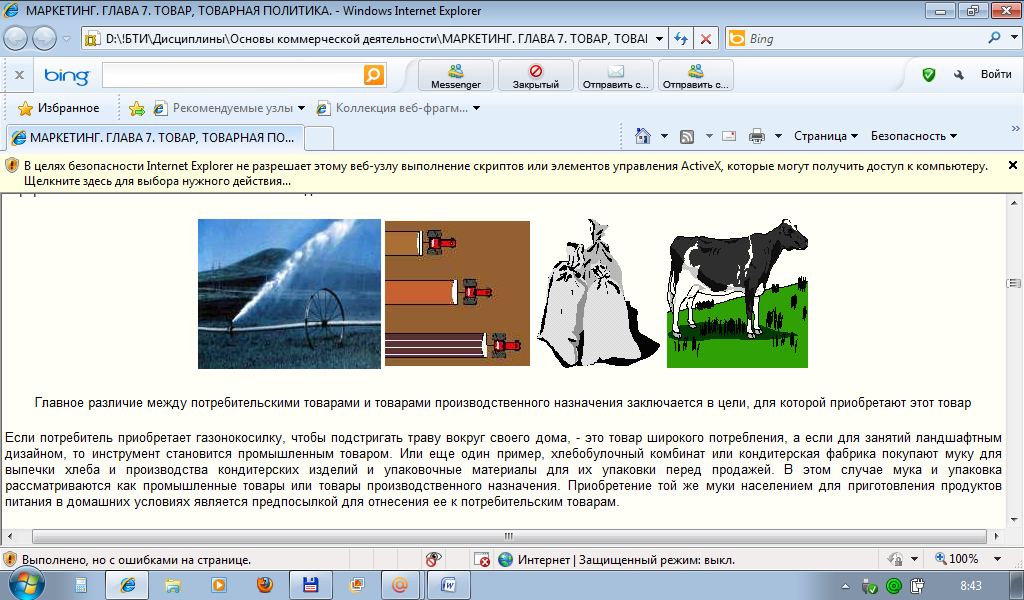Open the Рекомендуемые узлы dropdown
The height and width of the screenshot is (600, 1024).
click(x=229, y=108)
